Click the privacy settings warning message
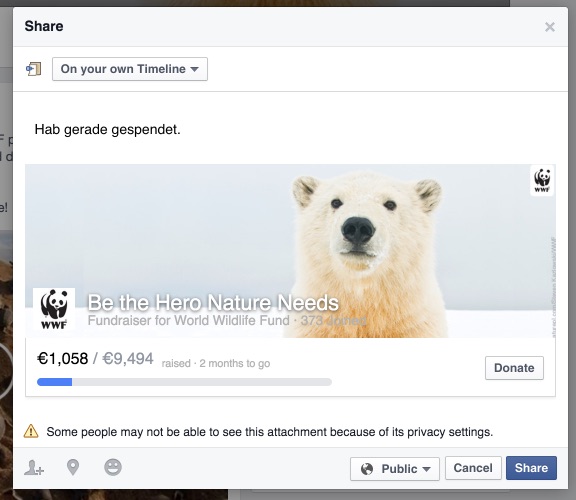 270,432
